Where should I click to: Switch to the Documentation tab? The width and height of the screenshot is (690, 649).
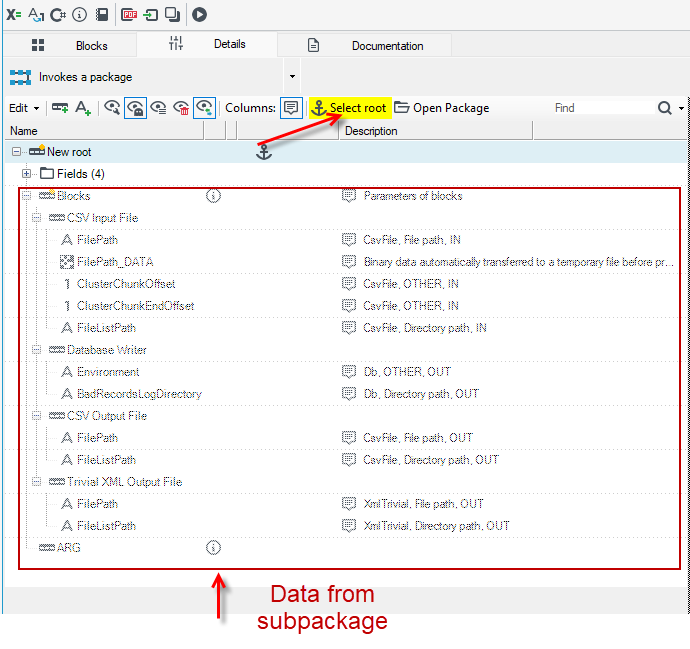pos(364,45)
